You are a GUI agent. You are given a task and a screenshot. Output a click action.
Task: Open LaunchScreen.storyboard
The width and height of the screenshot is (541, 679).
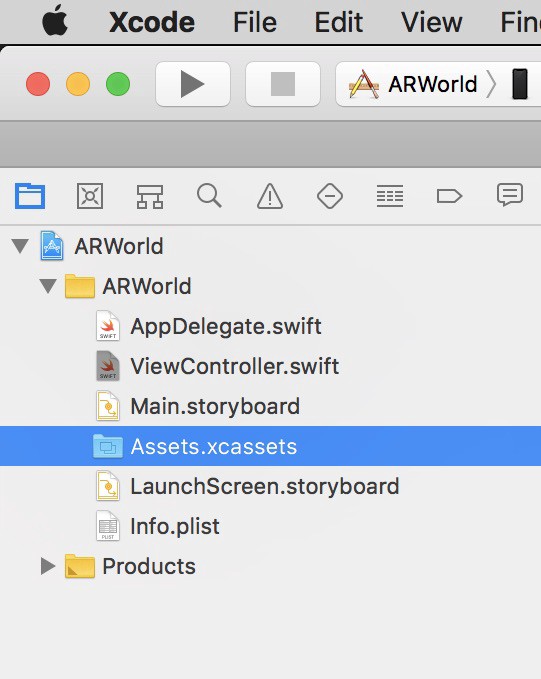265,486
